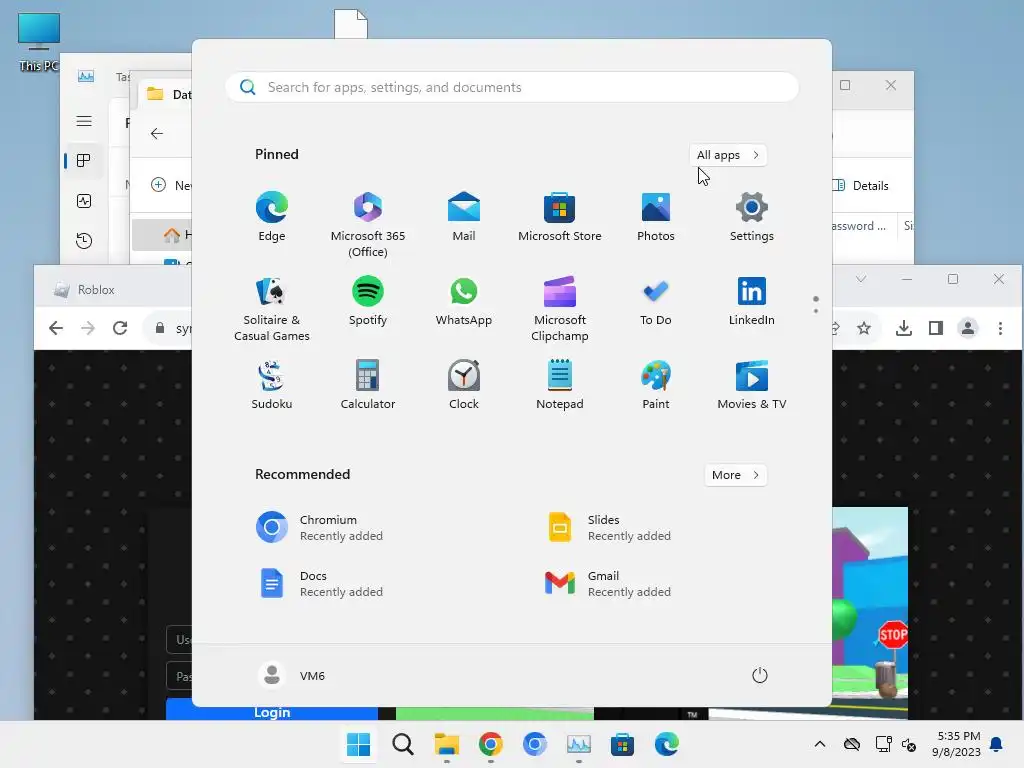Reload the Roblox page in browser

point(120,328)
